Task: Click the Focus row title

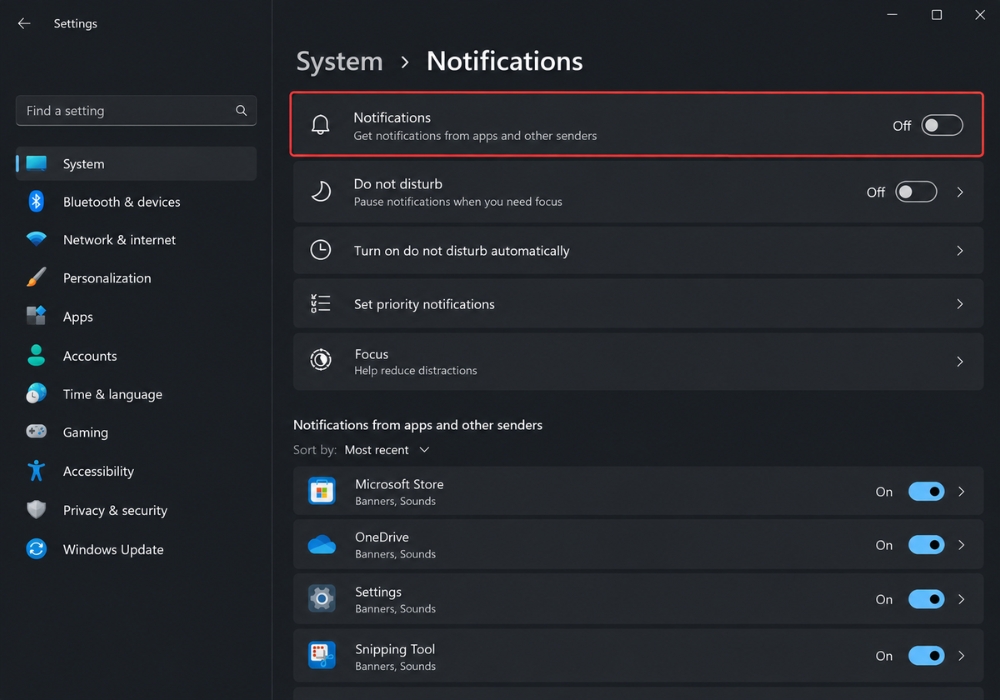Action: (x=371, y=354)
